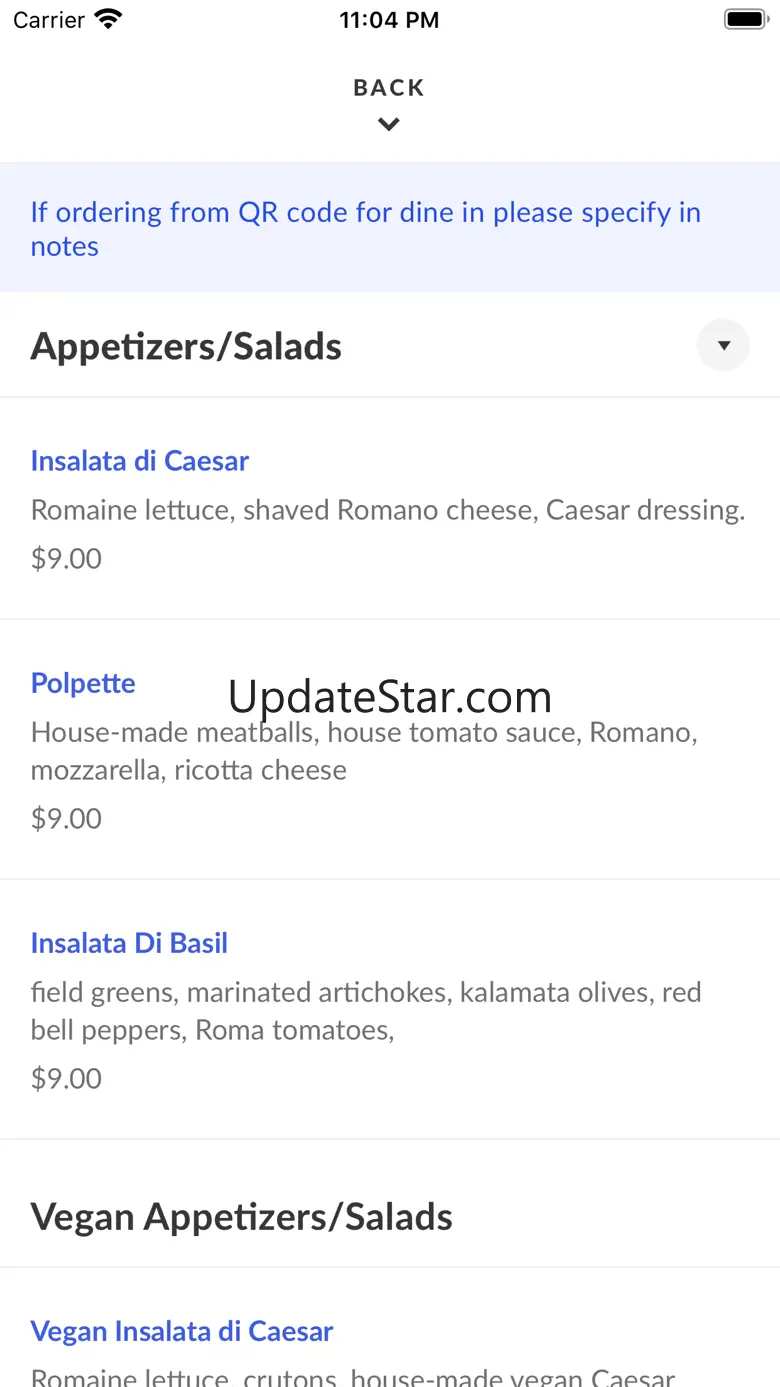
Task: Click the down chevron below BACK
Action: 389,125
